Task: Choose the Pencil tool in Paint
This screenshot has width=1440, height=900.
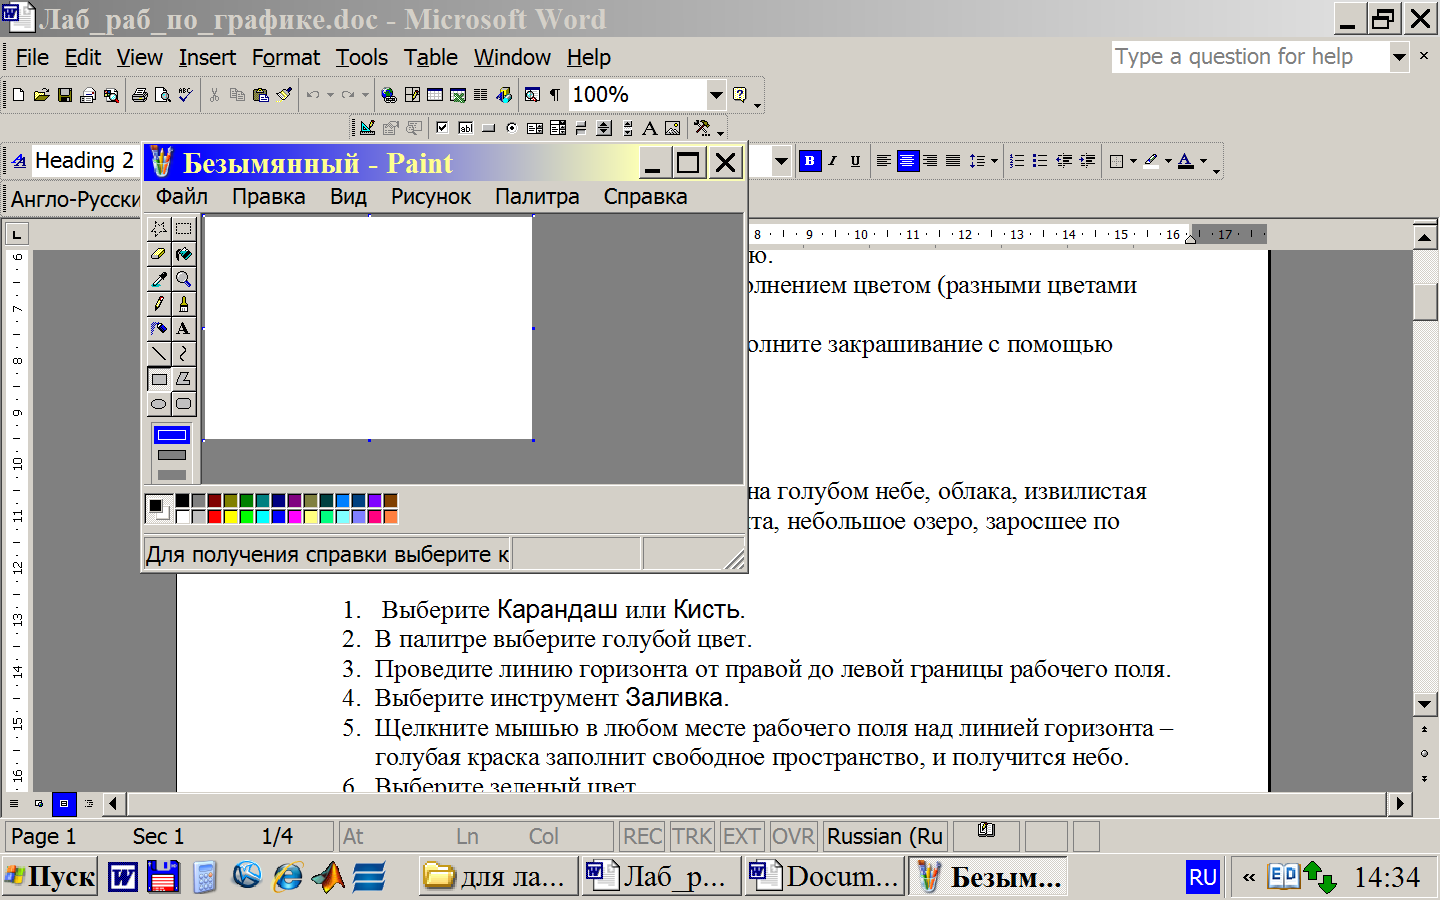Action: tap(159, 304)
